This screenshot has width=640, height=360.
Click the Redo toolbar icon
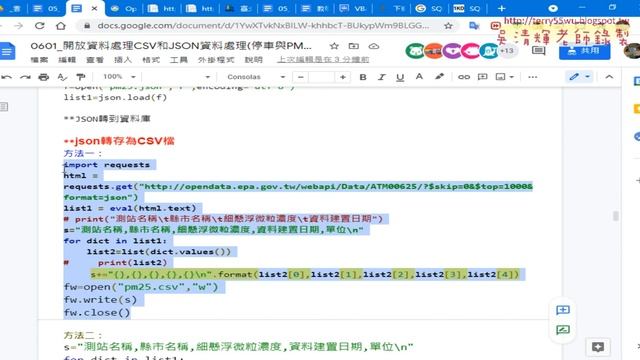(x=25, y=77)
